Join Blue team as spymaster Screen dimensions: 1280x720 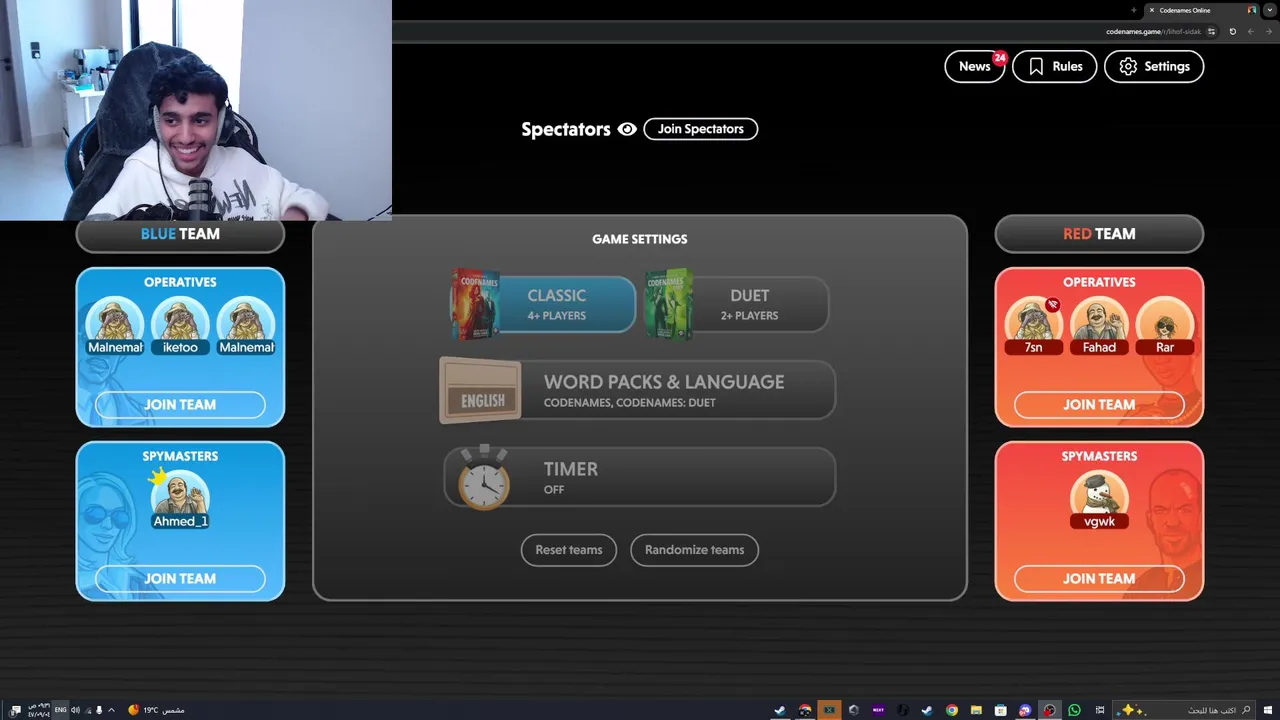coord(180,579)
